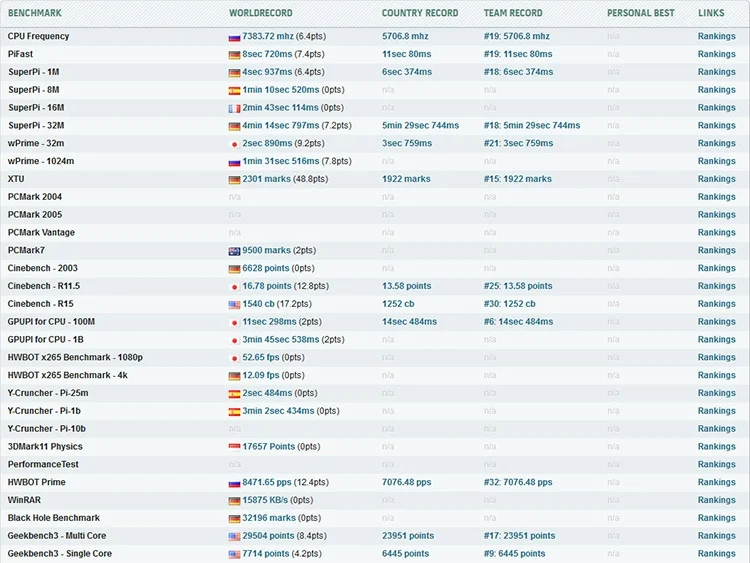750x563 pixels.
Task: Click the COUNTRY RECORD column header
Action: tap(420, 13)
